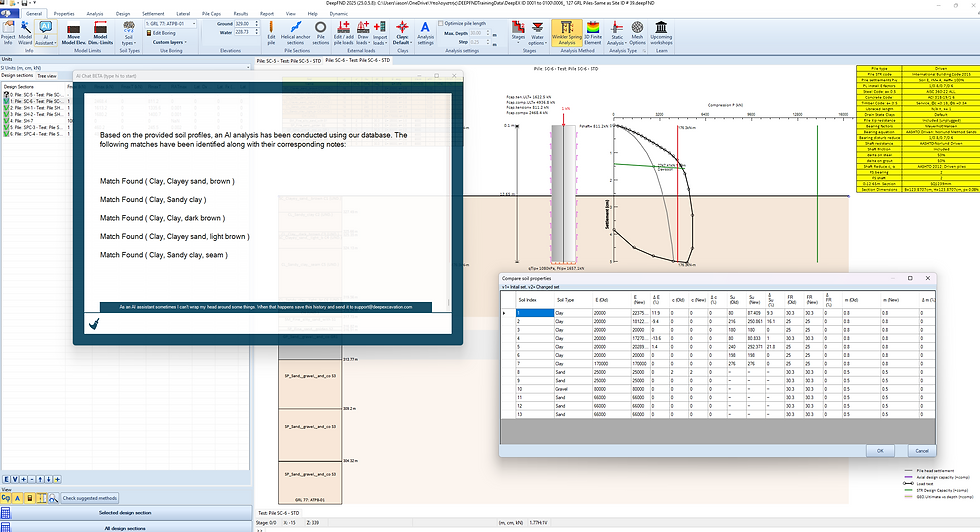The image size is (980, 532).
Task: Expand Static Analysis dropdown
Action: [x=616, y=33]
